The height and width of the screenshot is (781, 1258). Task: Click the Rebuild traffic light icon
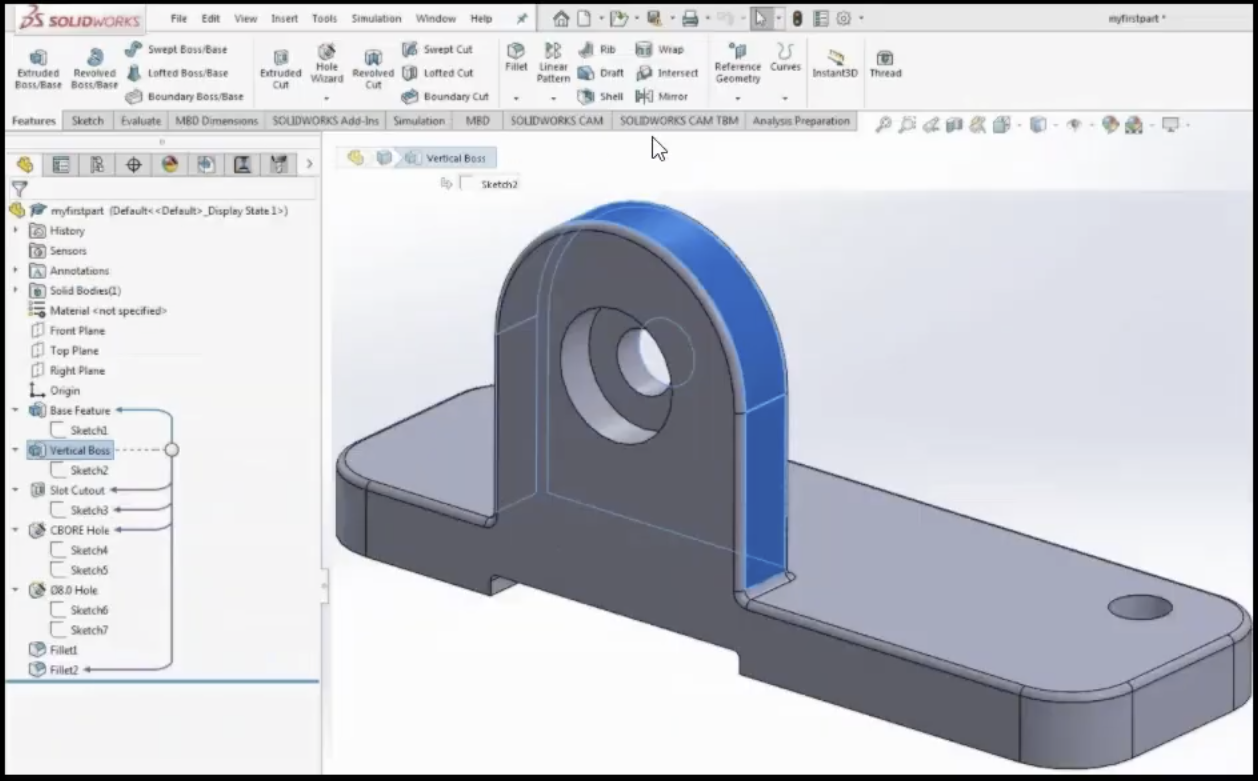pyautogui.click(x=797, y=19)
